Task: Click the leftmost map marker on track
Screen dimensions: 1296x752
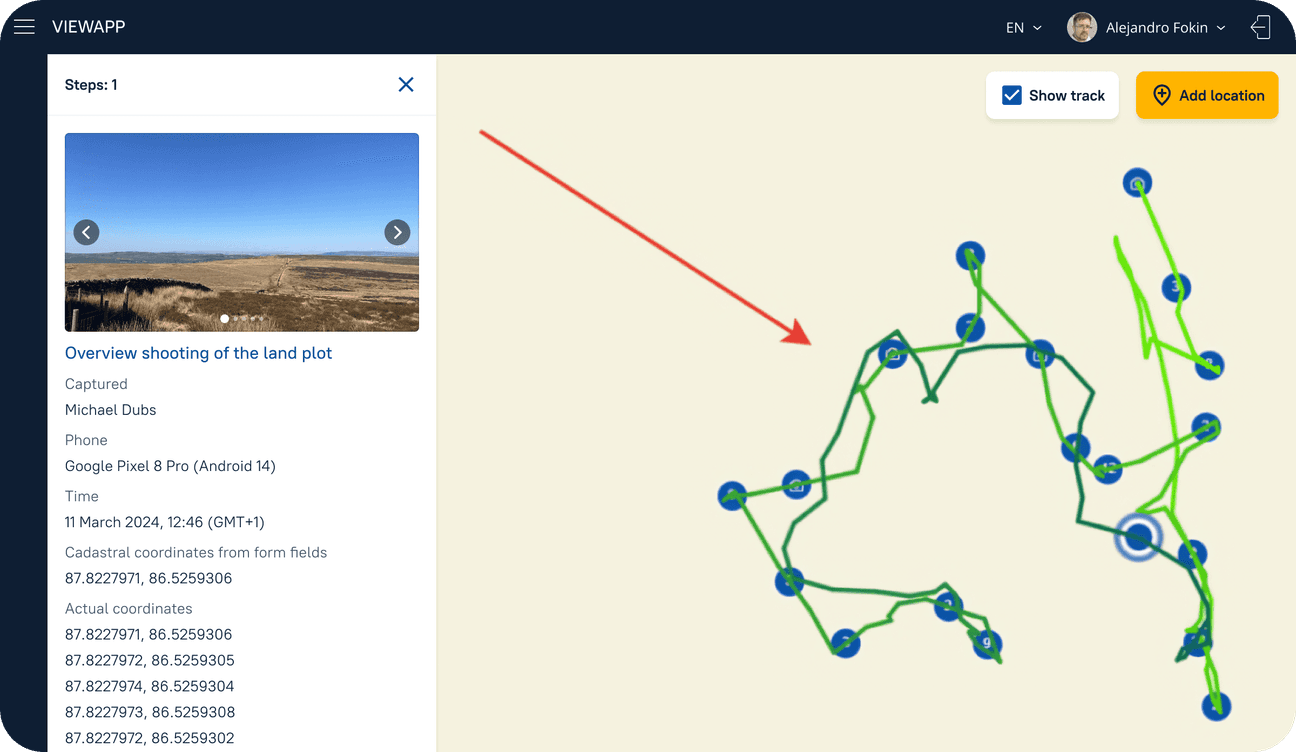Action: (x=732, y=496)
